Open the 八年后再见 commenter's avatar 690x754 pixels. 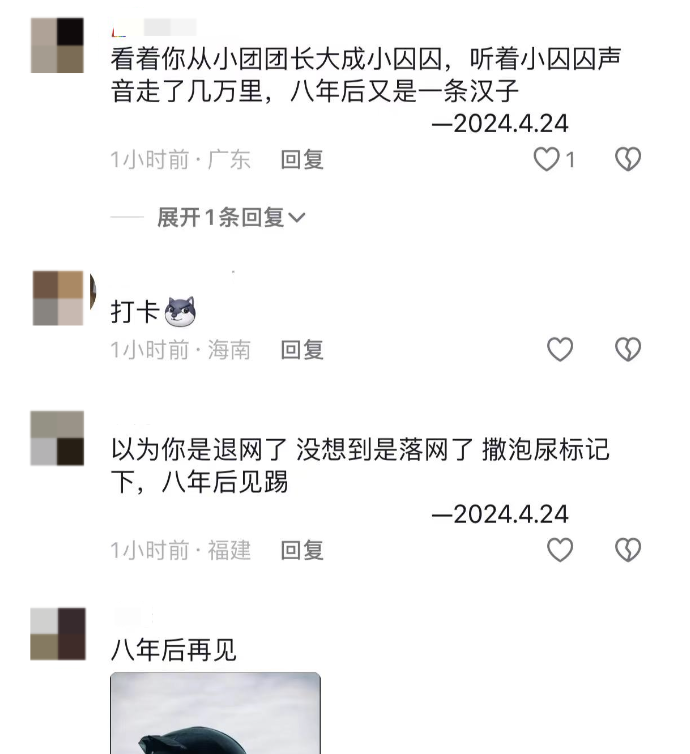tap(58, 634)
